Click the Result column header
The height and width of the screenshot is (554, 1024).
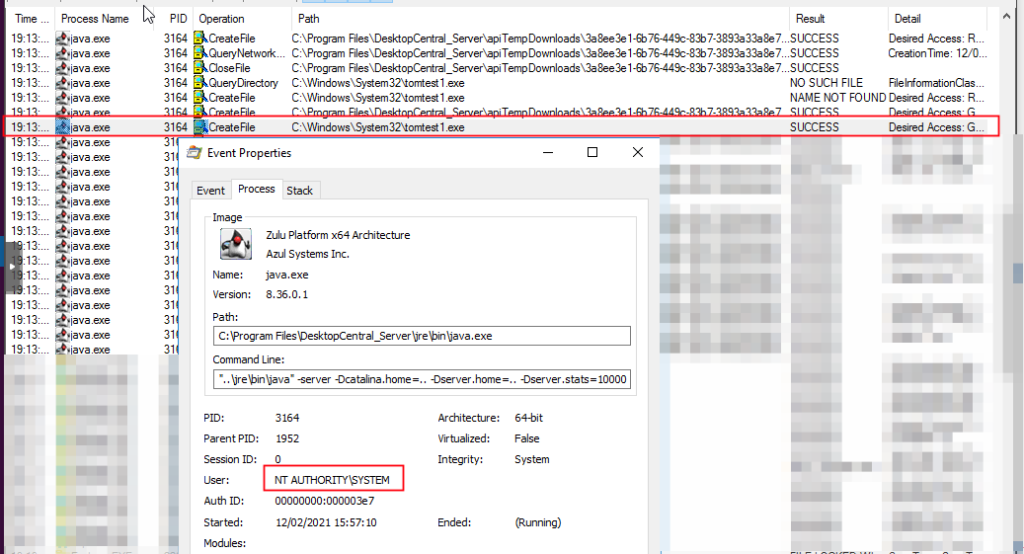pyautogui.click(x=810, y=19)
